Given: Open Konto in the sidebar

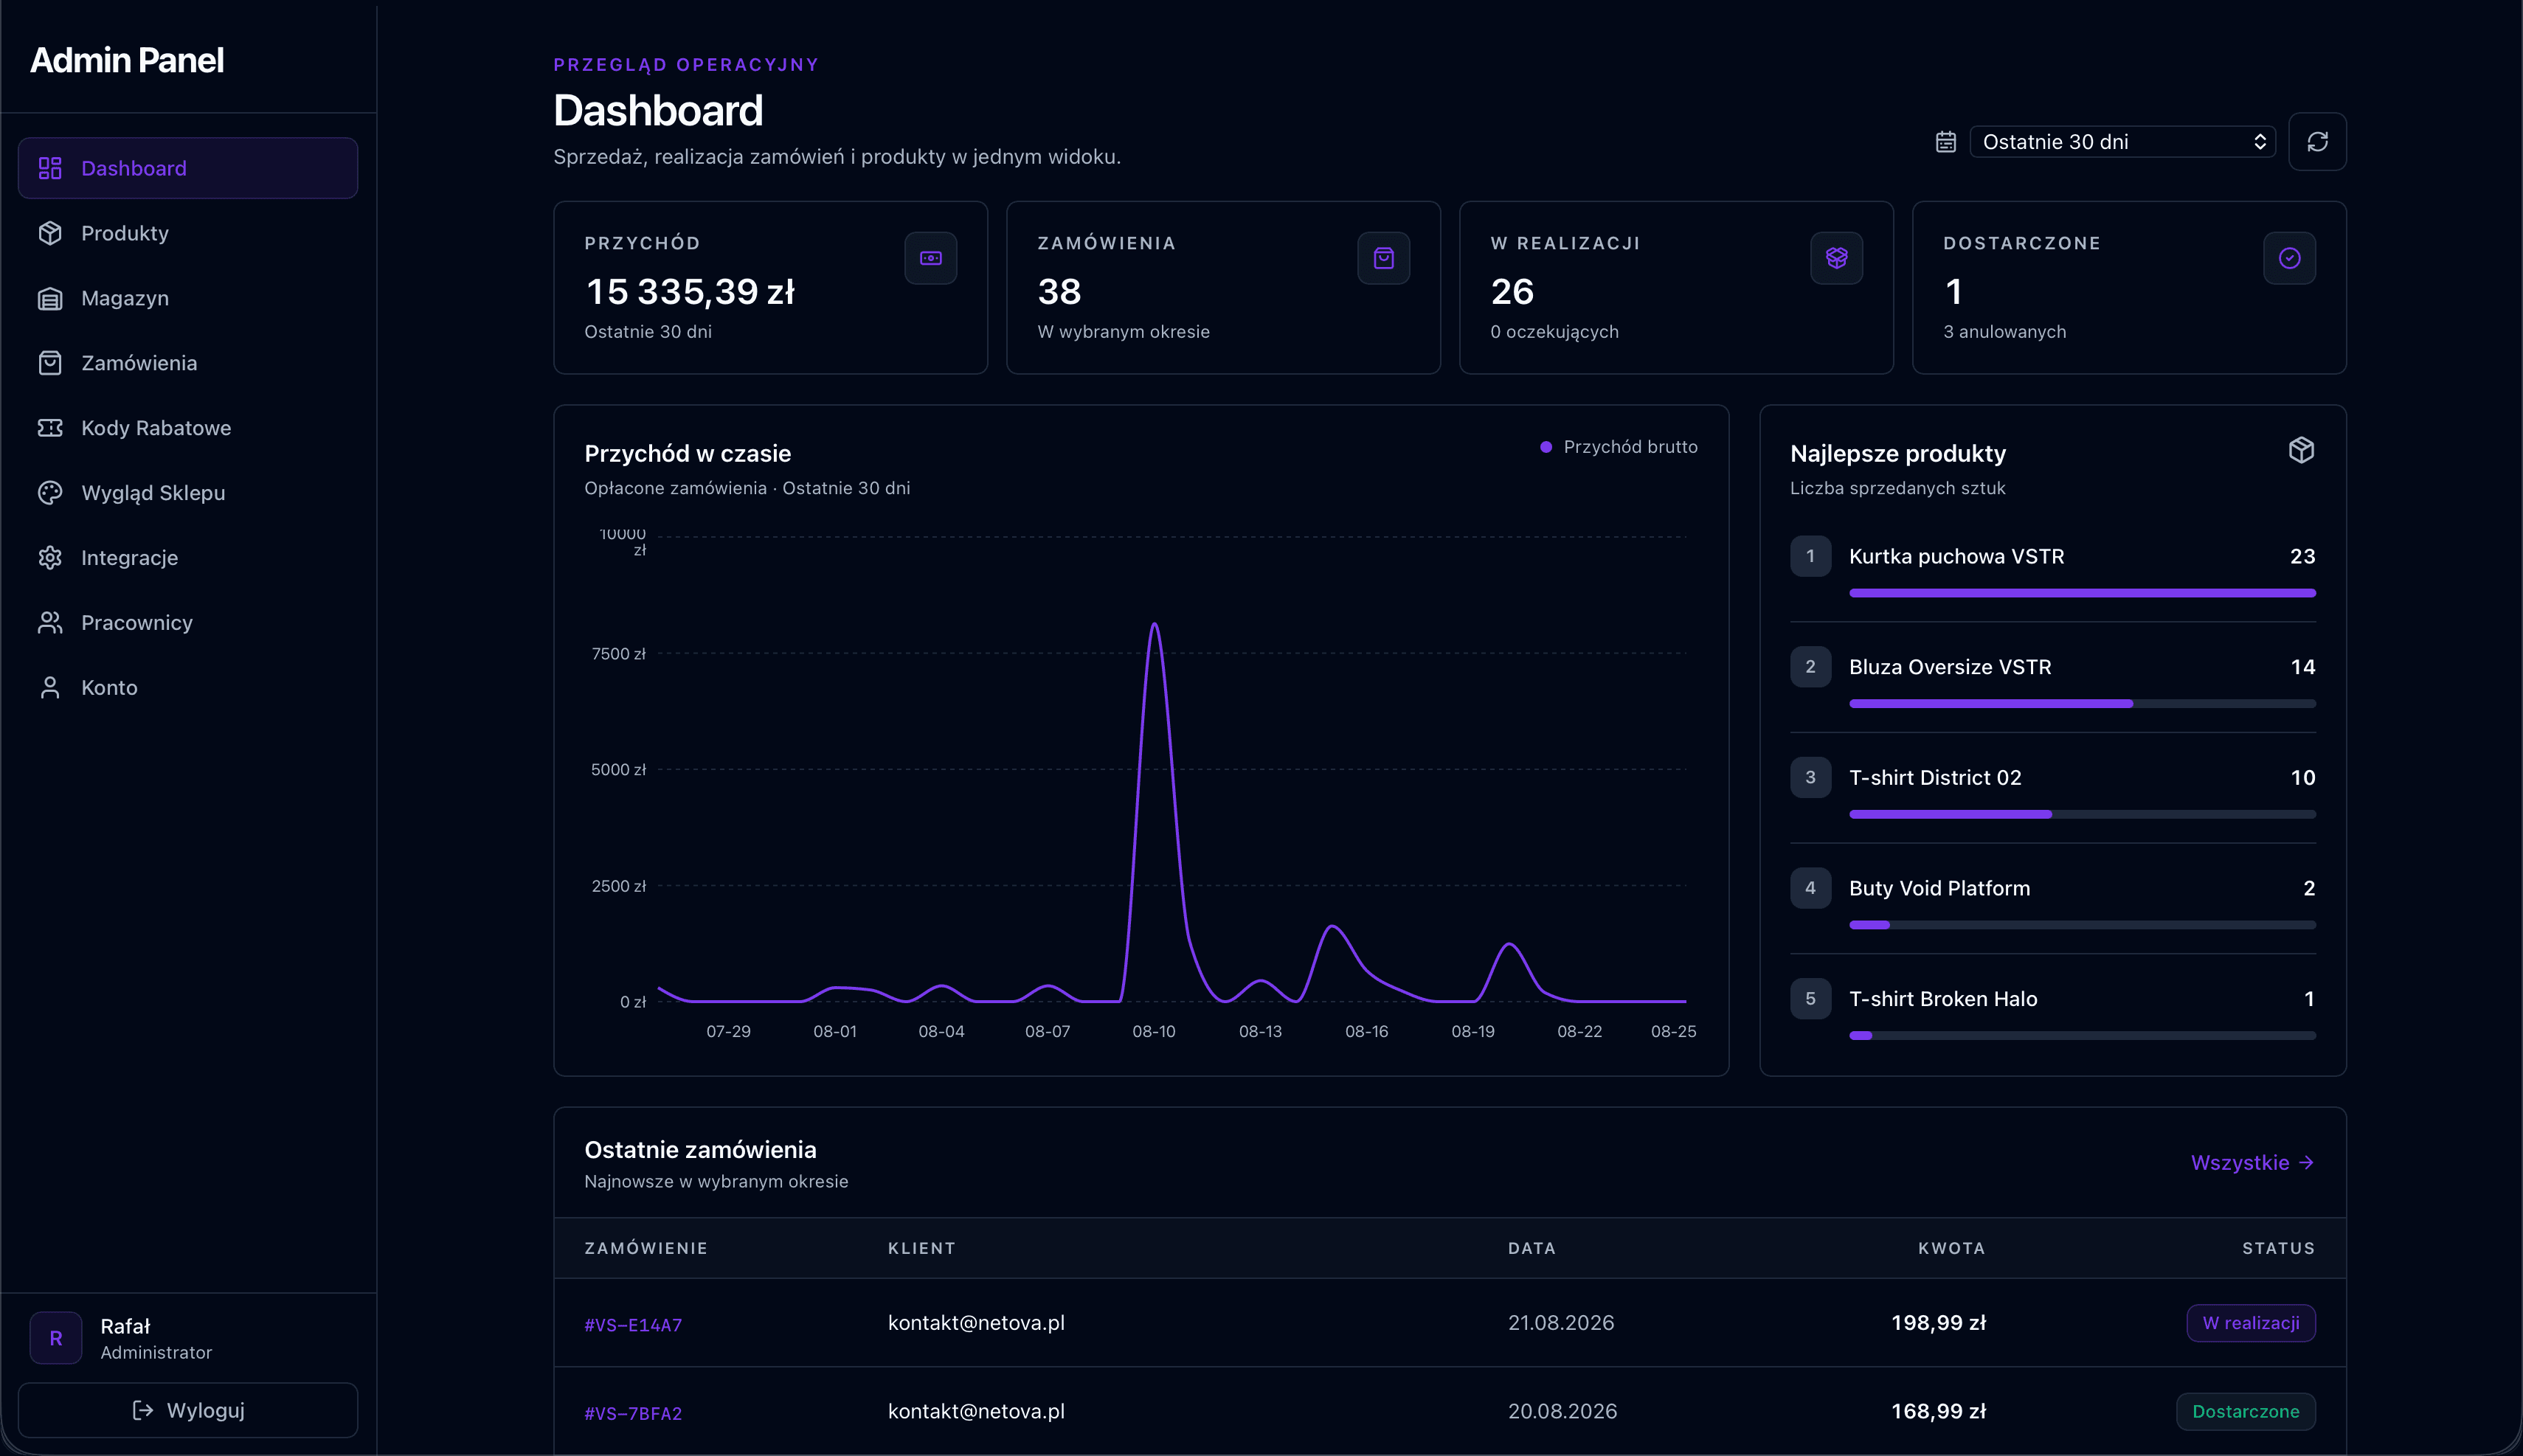Looking at the screenshot, I should 188,688.
